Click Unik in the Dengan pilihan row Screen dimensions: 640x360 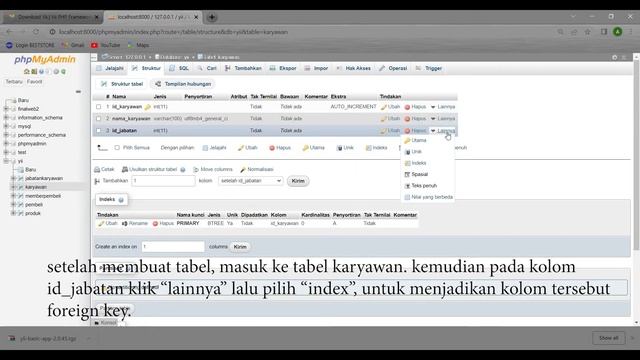(345, 148)
